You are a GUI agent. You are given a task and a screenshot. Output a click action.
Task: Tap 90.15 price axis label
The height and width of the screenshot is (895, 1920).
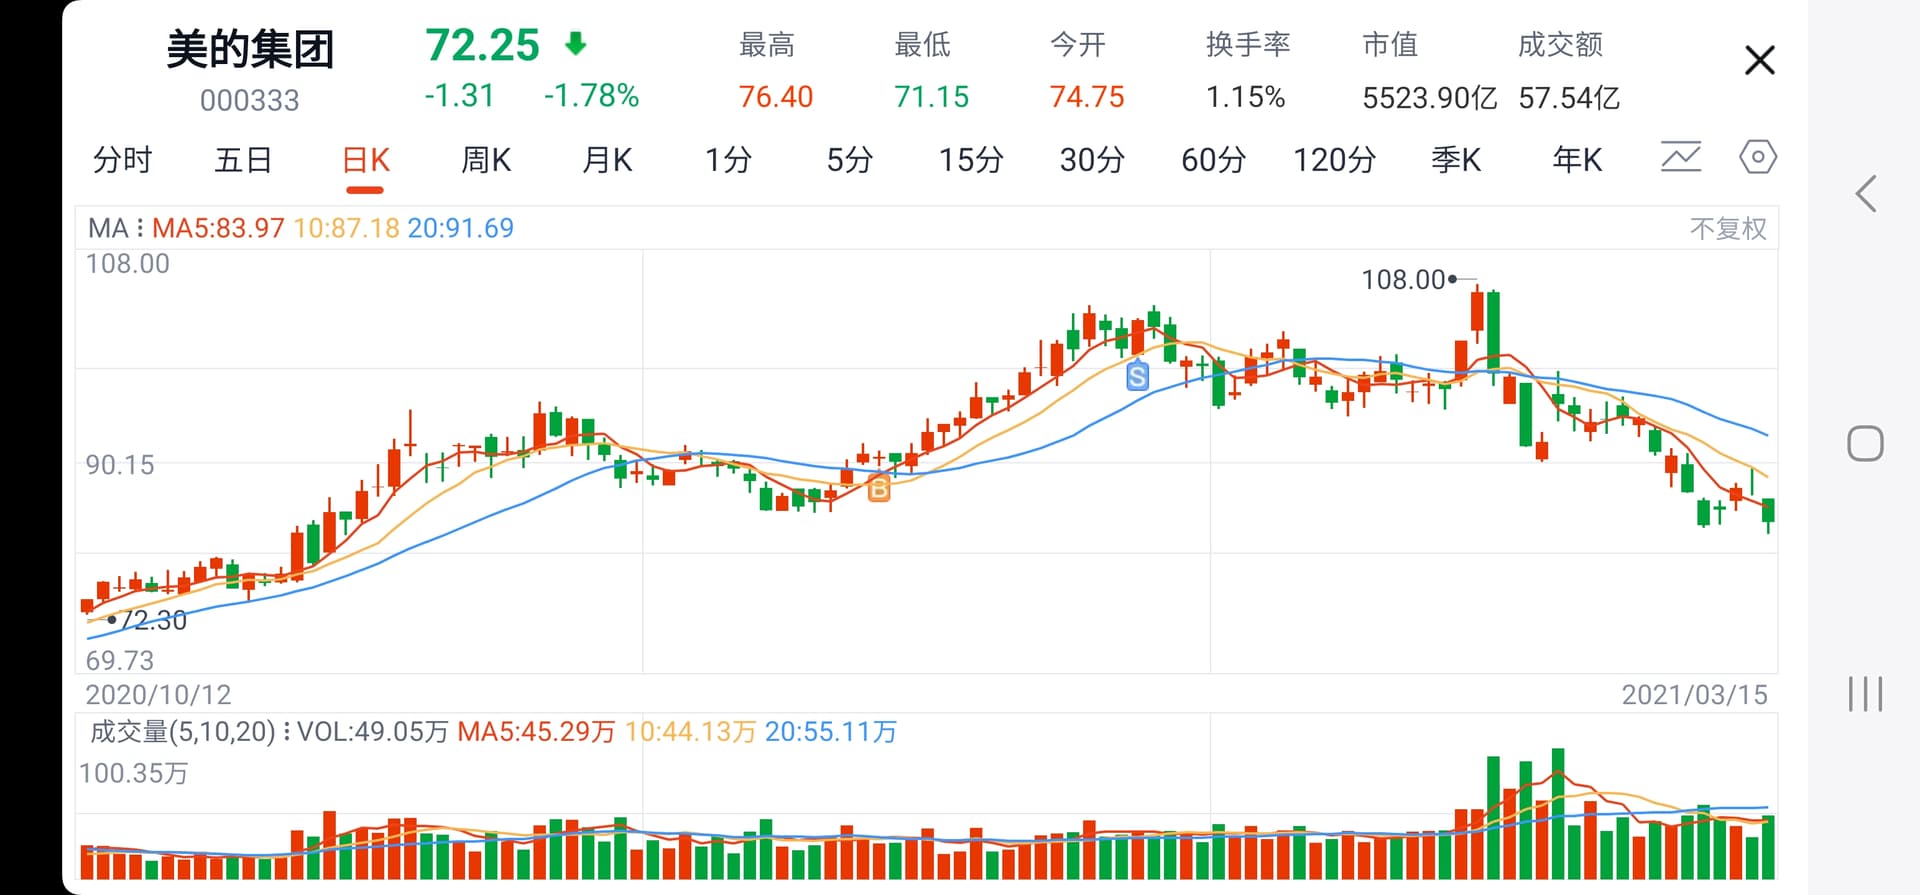(x=120, y=465)
